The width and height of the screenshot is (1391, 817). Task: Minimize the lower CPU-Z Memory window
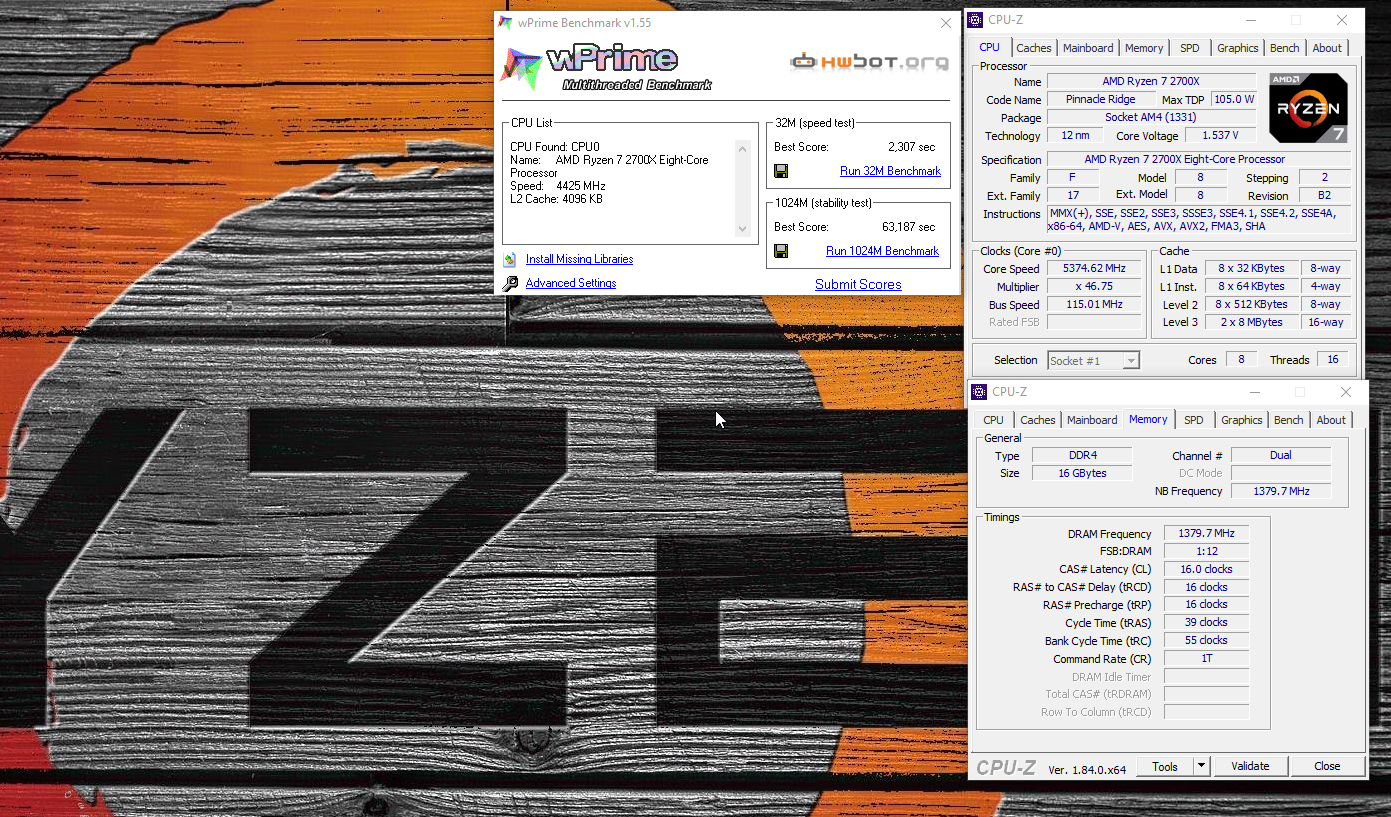tap(1254, 392)
